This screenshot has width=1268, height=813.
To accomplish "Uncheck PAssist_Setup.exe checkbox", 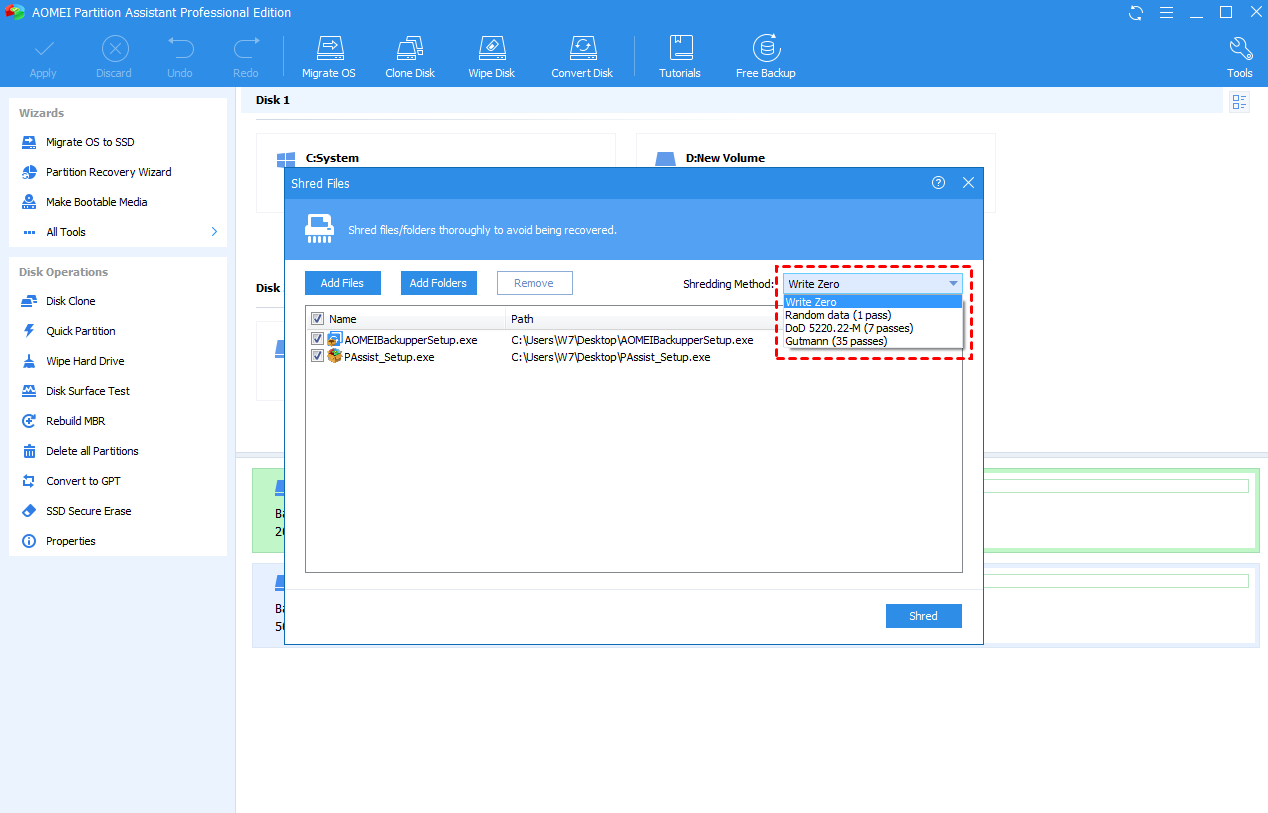I will [x=317, y=356].
